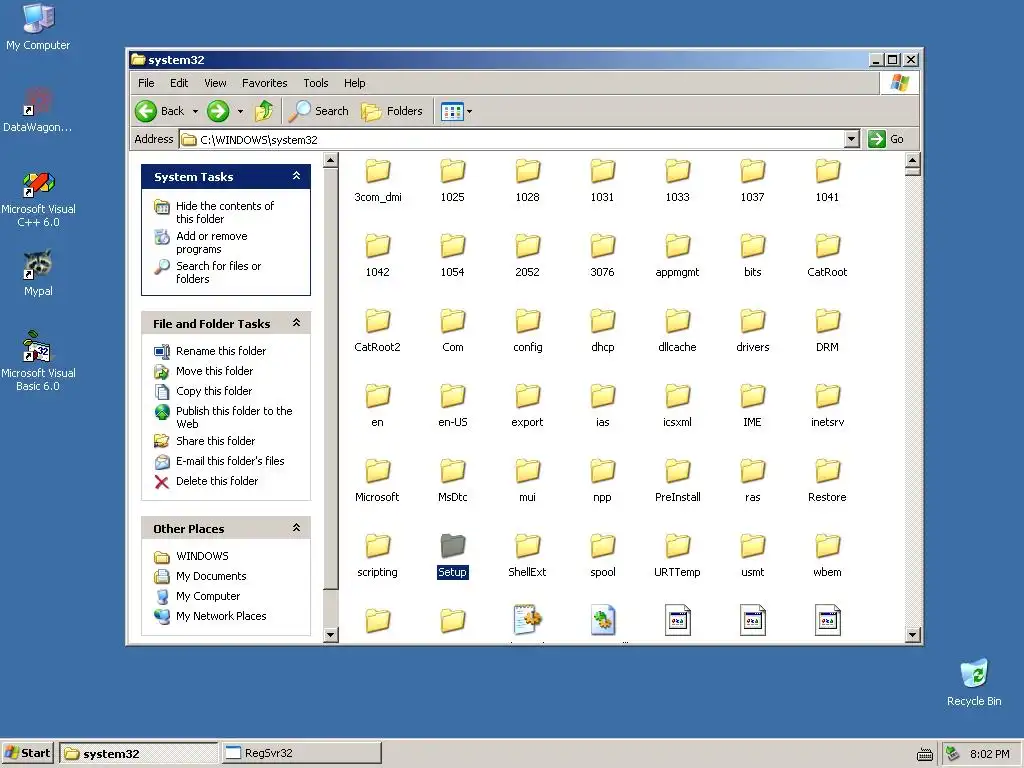Open My Network Places link

pos(221,616)
